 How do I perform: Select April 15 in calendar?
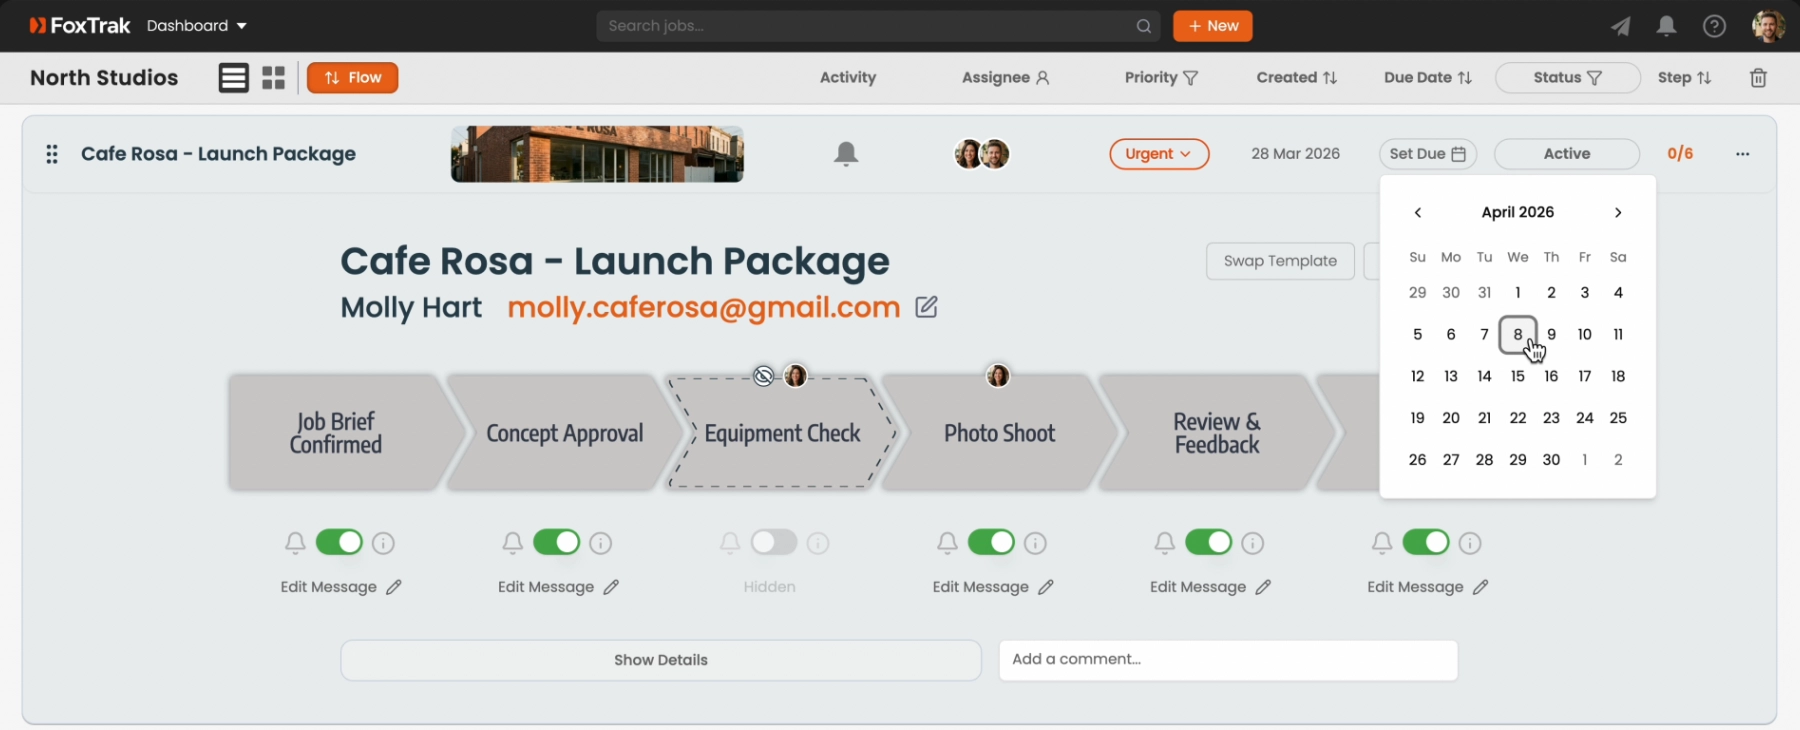pyautogui.click(x=1518, y=377)
